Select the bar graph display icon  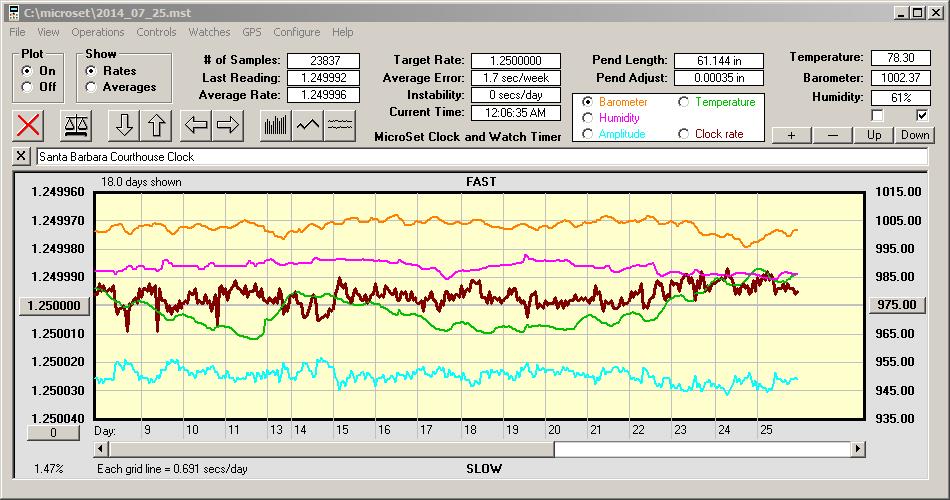click(276, 125)
